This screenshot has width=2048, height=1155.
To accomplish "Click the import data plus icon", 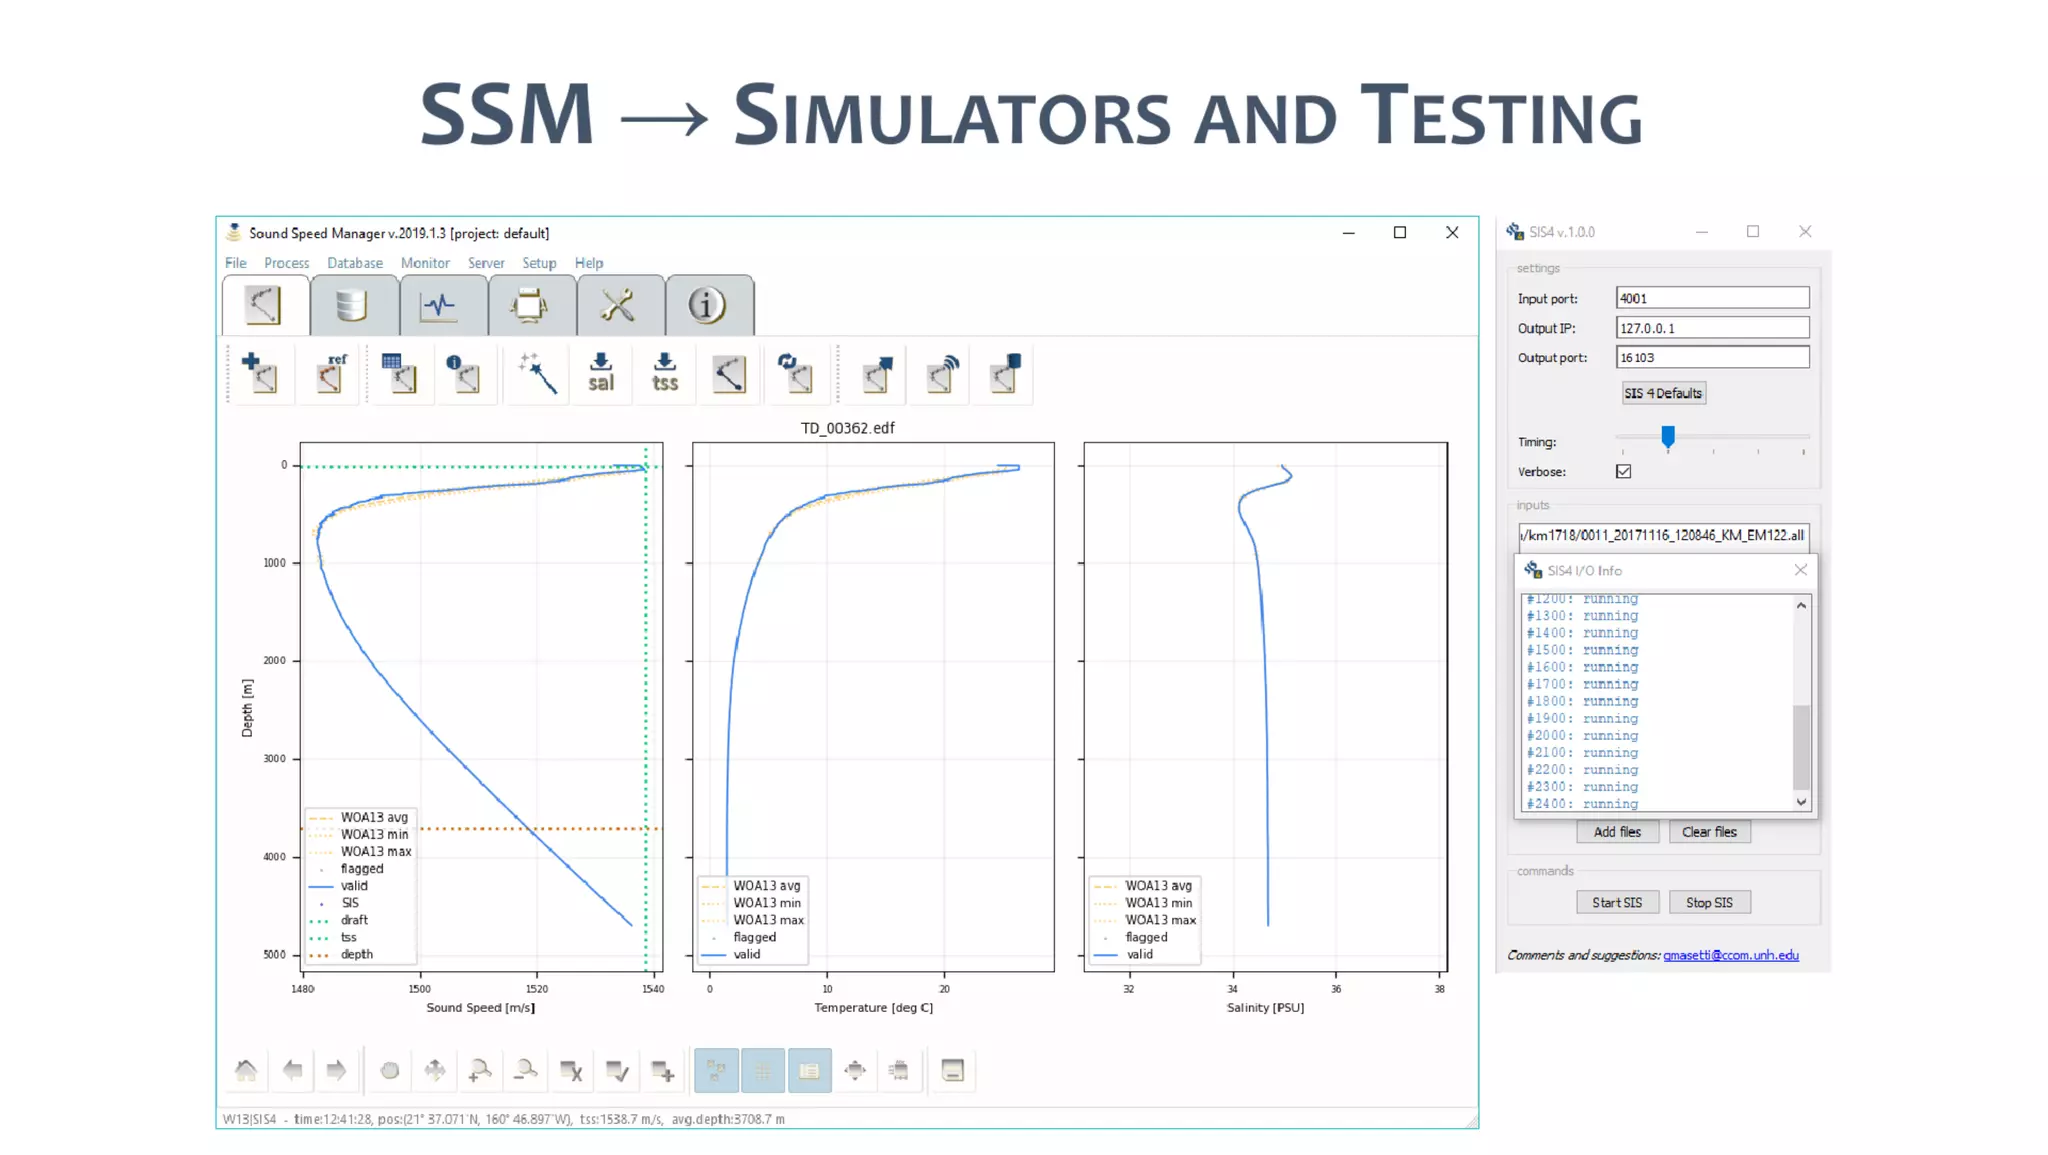I will 260,374.
